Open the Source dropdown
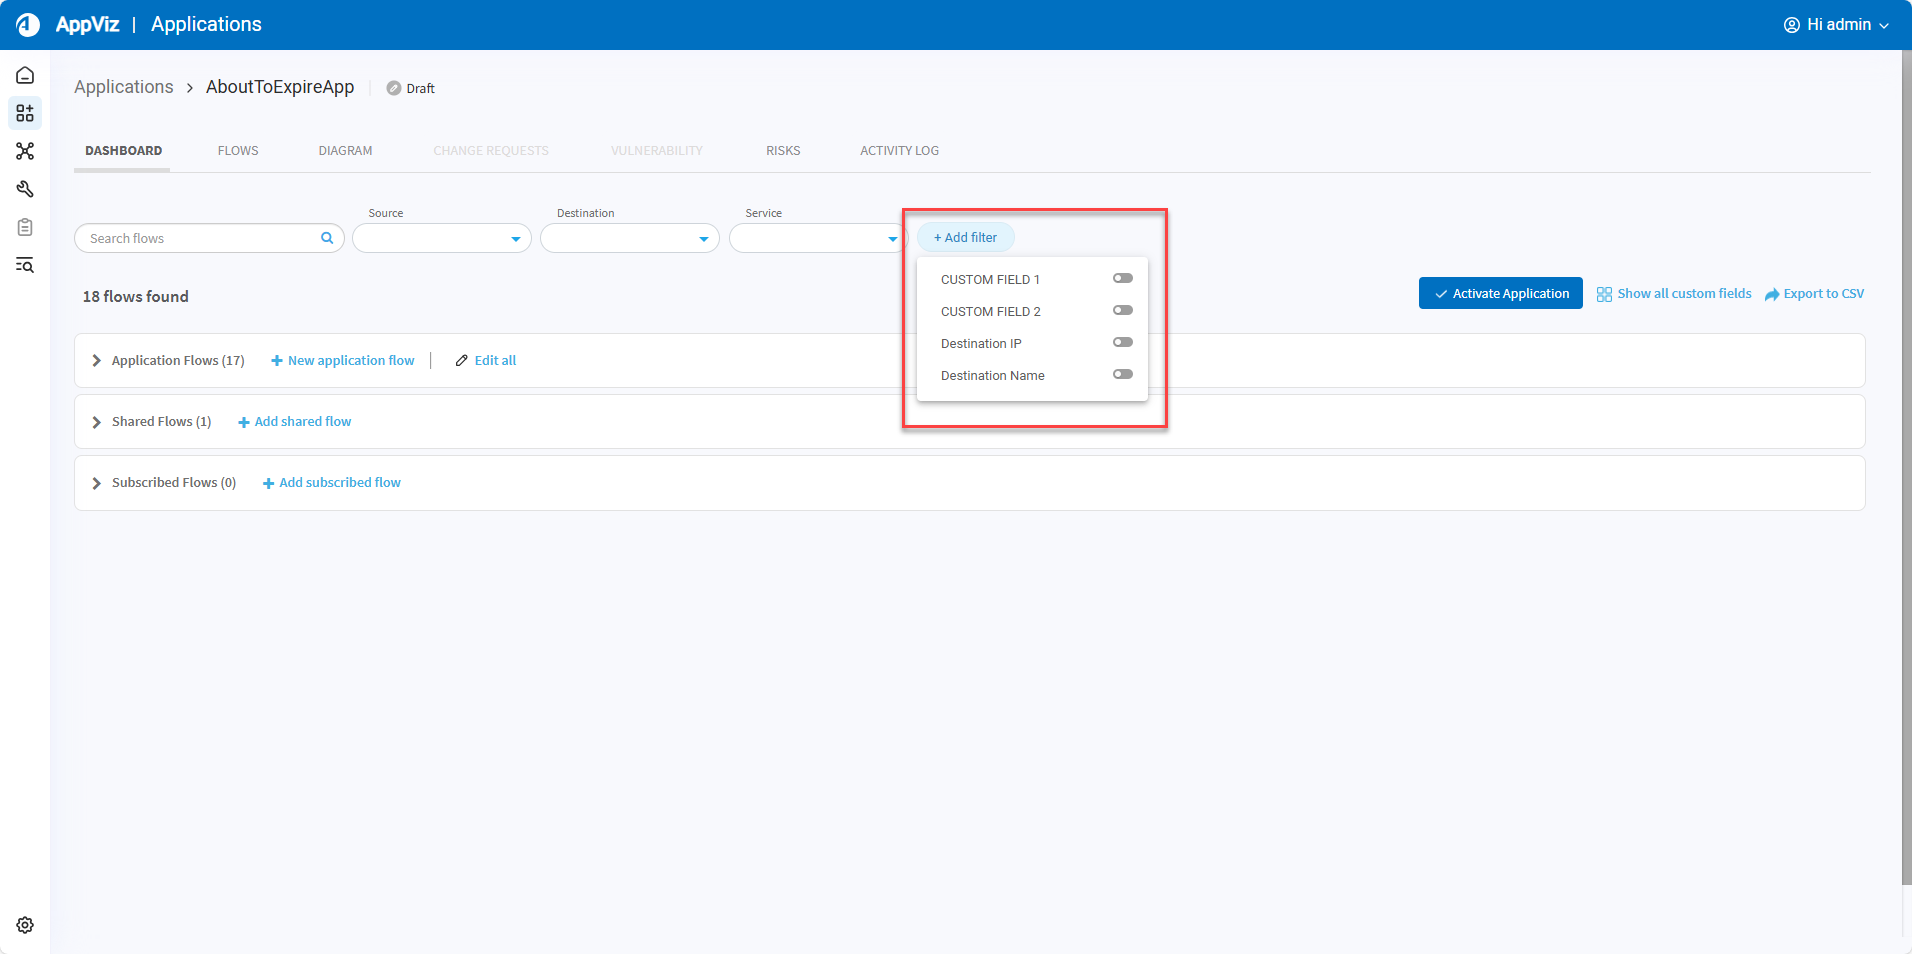Viewport: 1912px width, 954px height. tap(441, 239)
